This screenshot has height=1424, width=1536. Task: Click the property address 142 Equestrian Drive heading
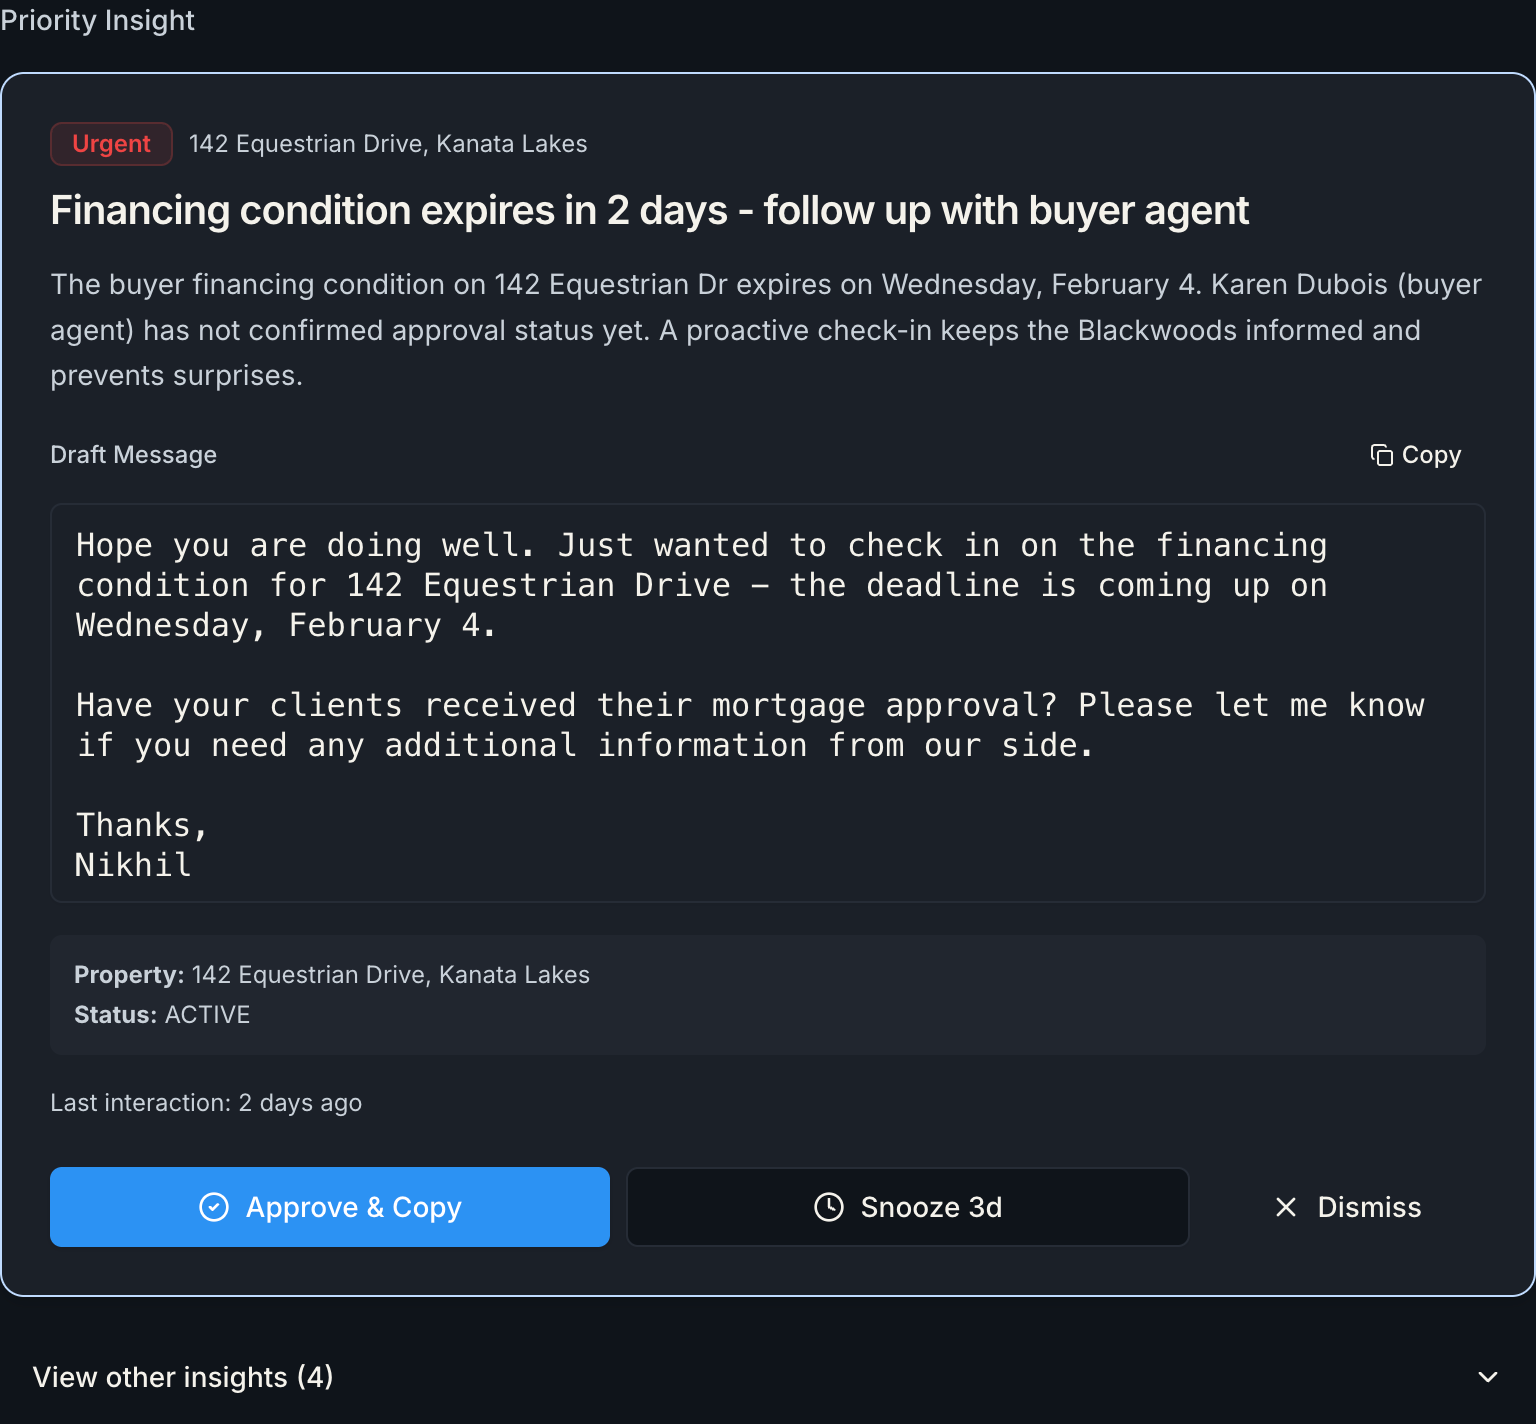pos(388,143)
